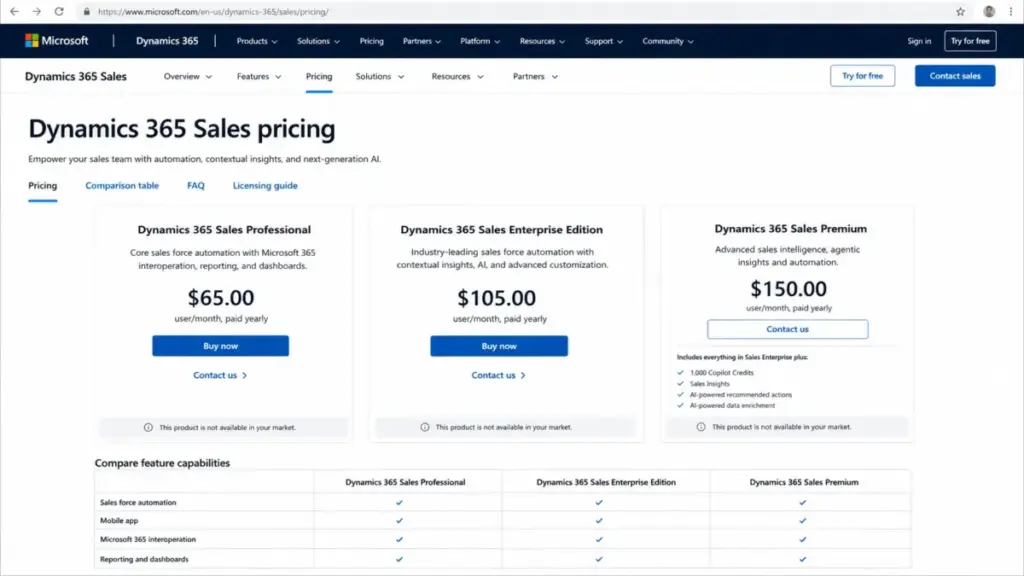This screenshot has height=576, width=1024.
Task: Open the top nav Partners dropdown
Action: pos(421,41)
